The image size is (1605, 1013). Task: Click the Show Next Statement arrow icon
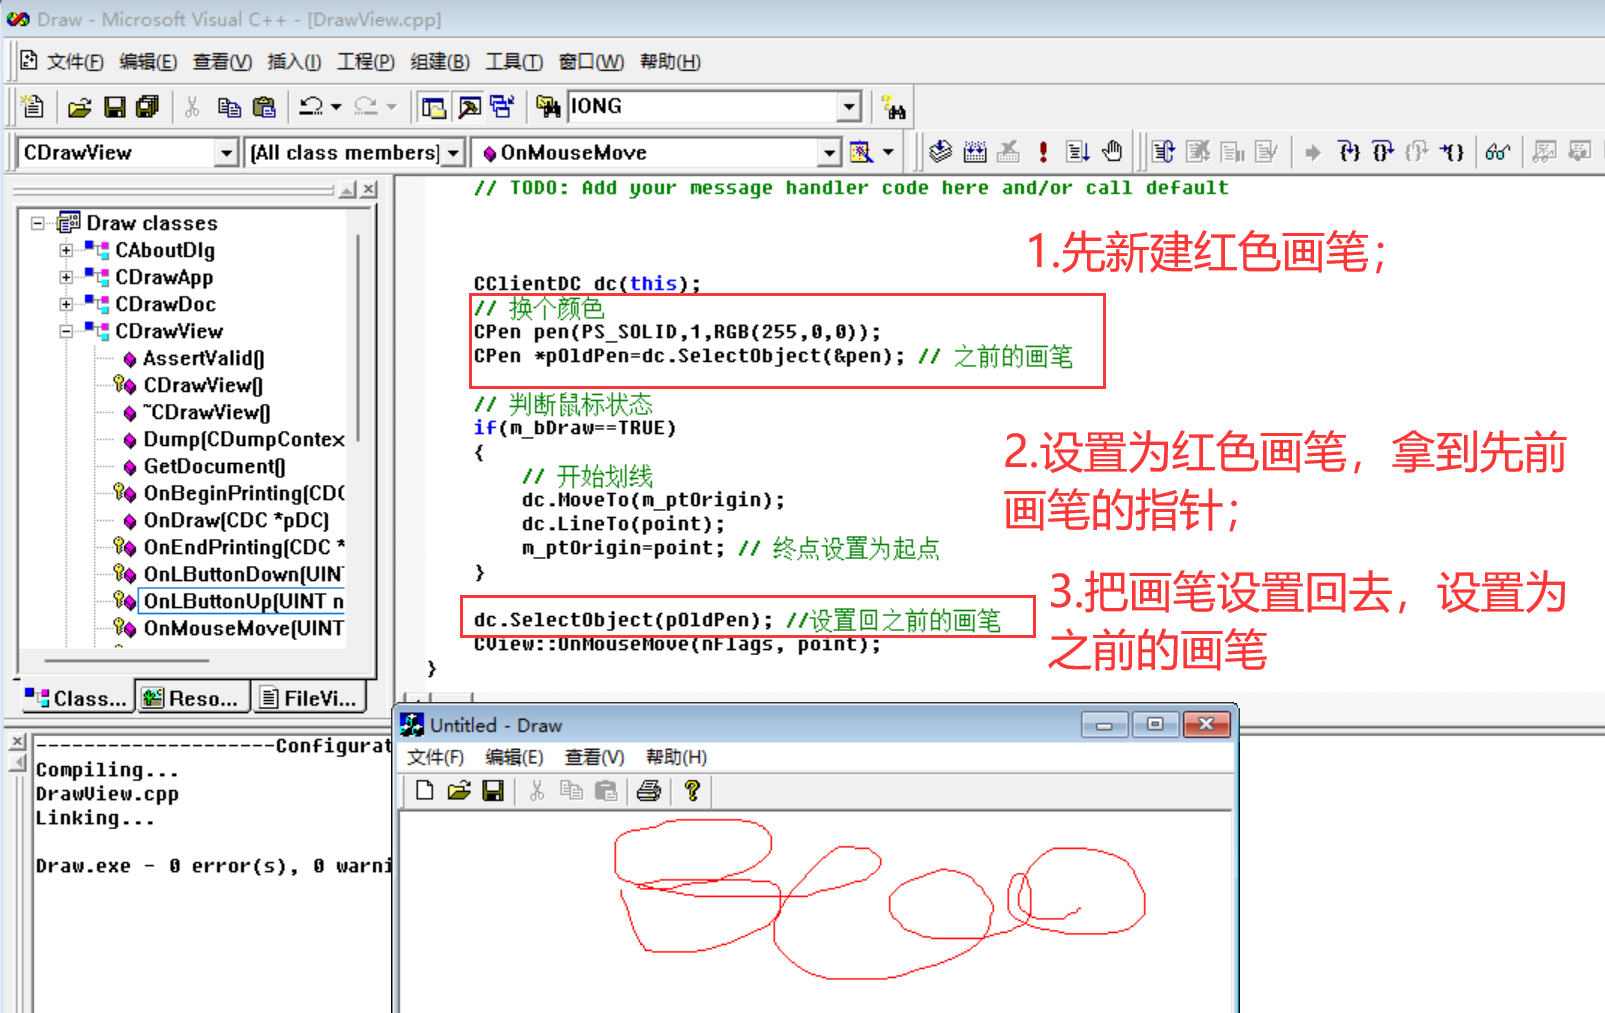pyautogui.click(x=1313, y=152)
